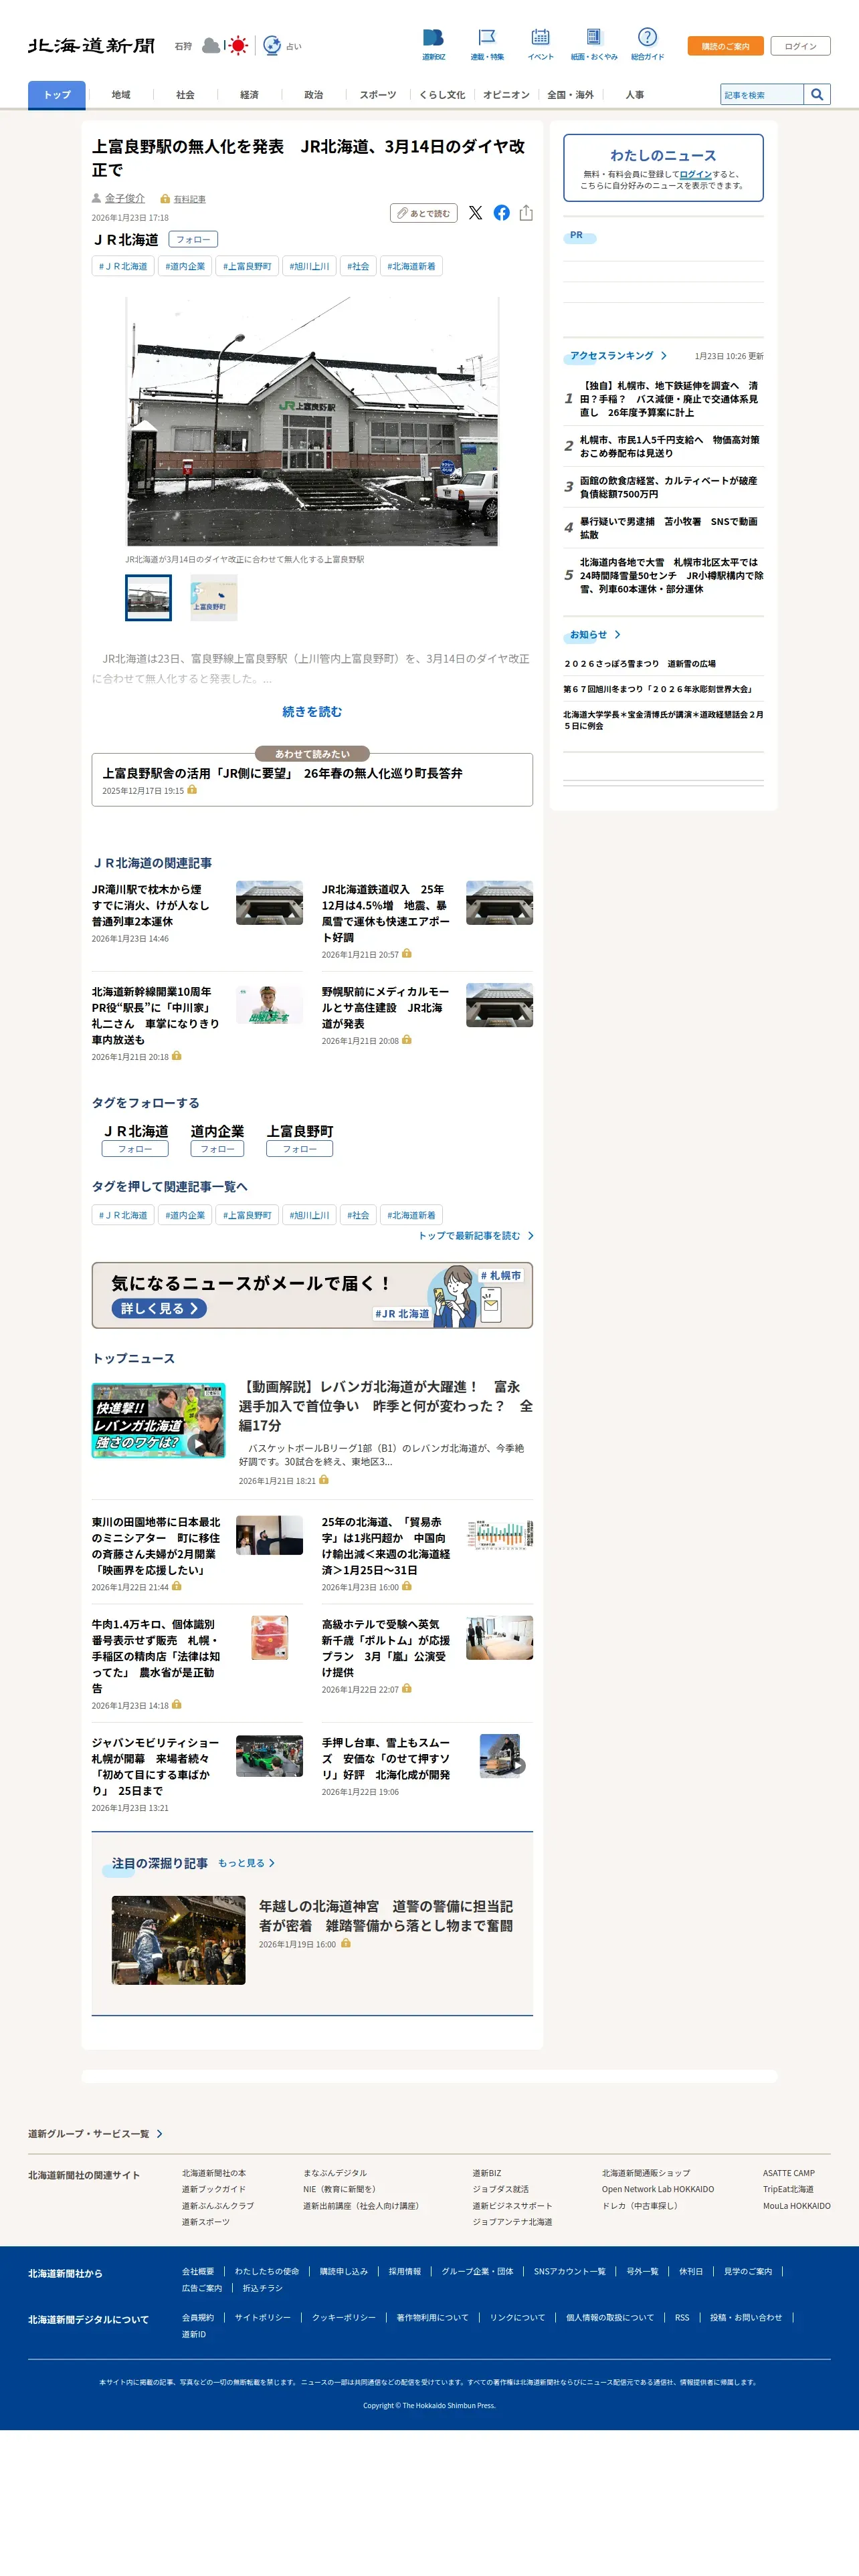
Task: Select the station photo thumbnail
Action: click(148, 598)
